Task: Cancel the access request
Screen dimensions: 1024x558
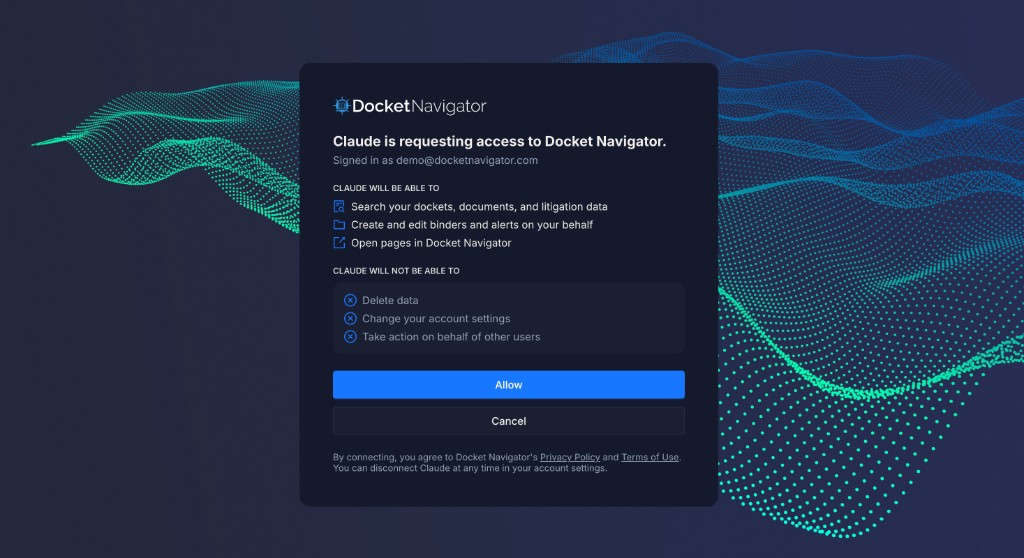Action: point(509,421)
